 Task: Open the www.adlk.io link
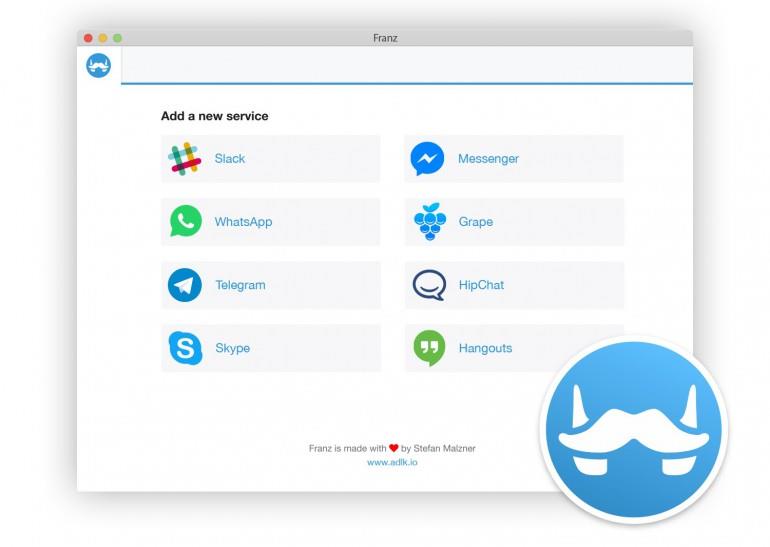click(x=392, y=463)
